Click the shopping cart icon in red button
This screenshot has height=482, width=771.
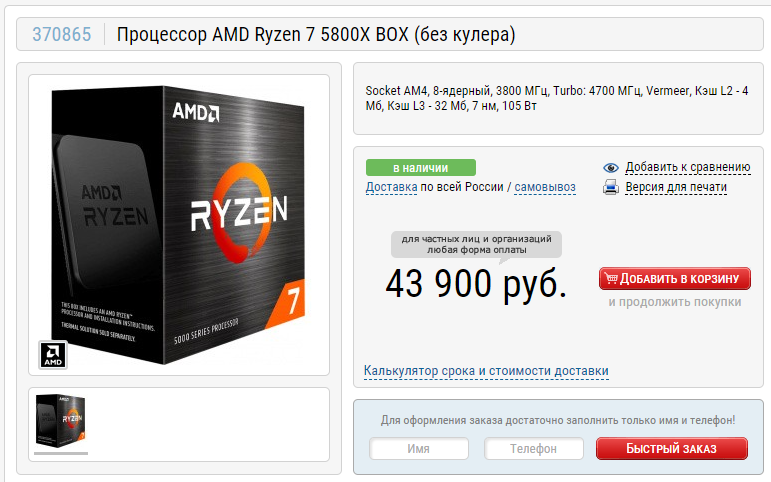(x=611, y=278)
